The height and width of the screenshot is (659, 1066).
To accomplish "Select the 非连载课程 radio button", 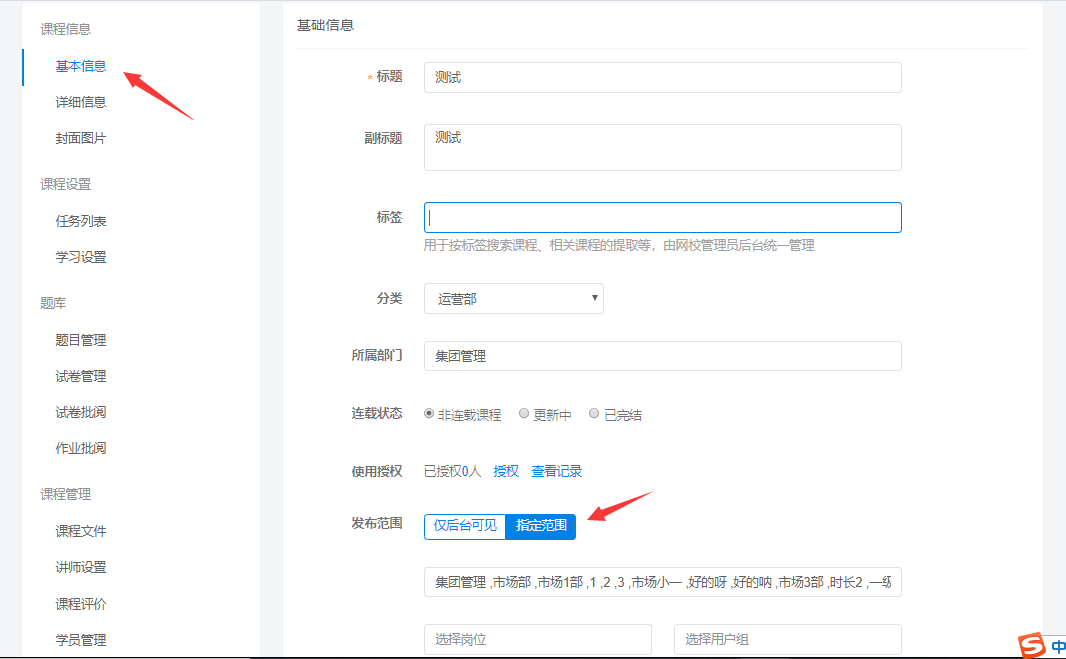I will coord(429,413).
